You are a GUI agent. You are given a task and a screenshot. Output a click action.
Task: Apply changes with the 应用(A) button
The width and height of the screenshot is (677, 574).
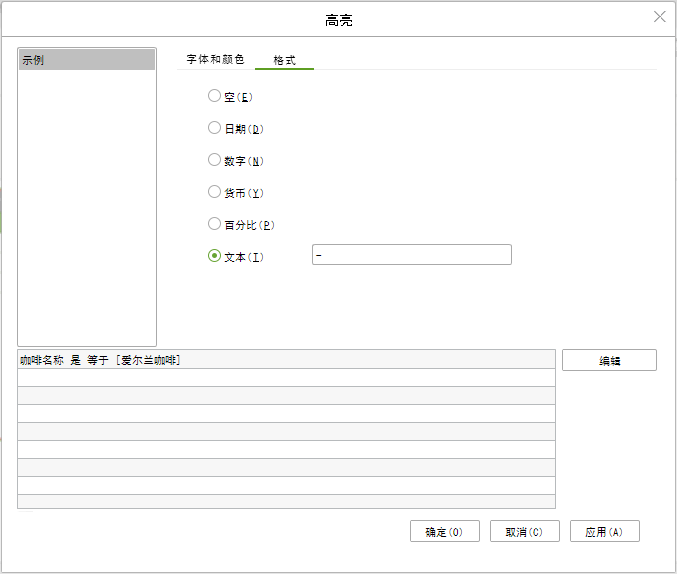604,532
